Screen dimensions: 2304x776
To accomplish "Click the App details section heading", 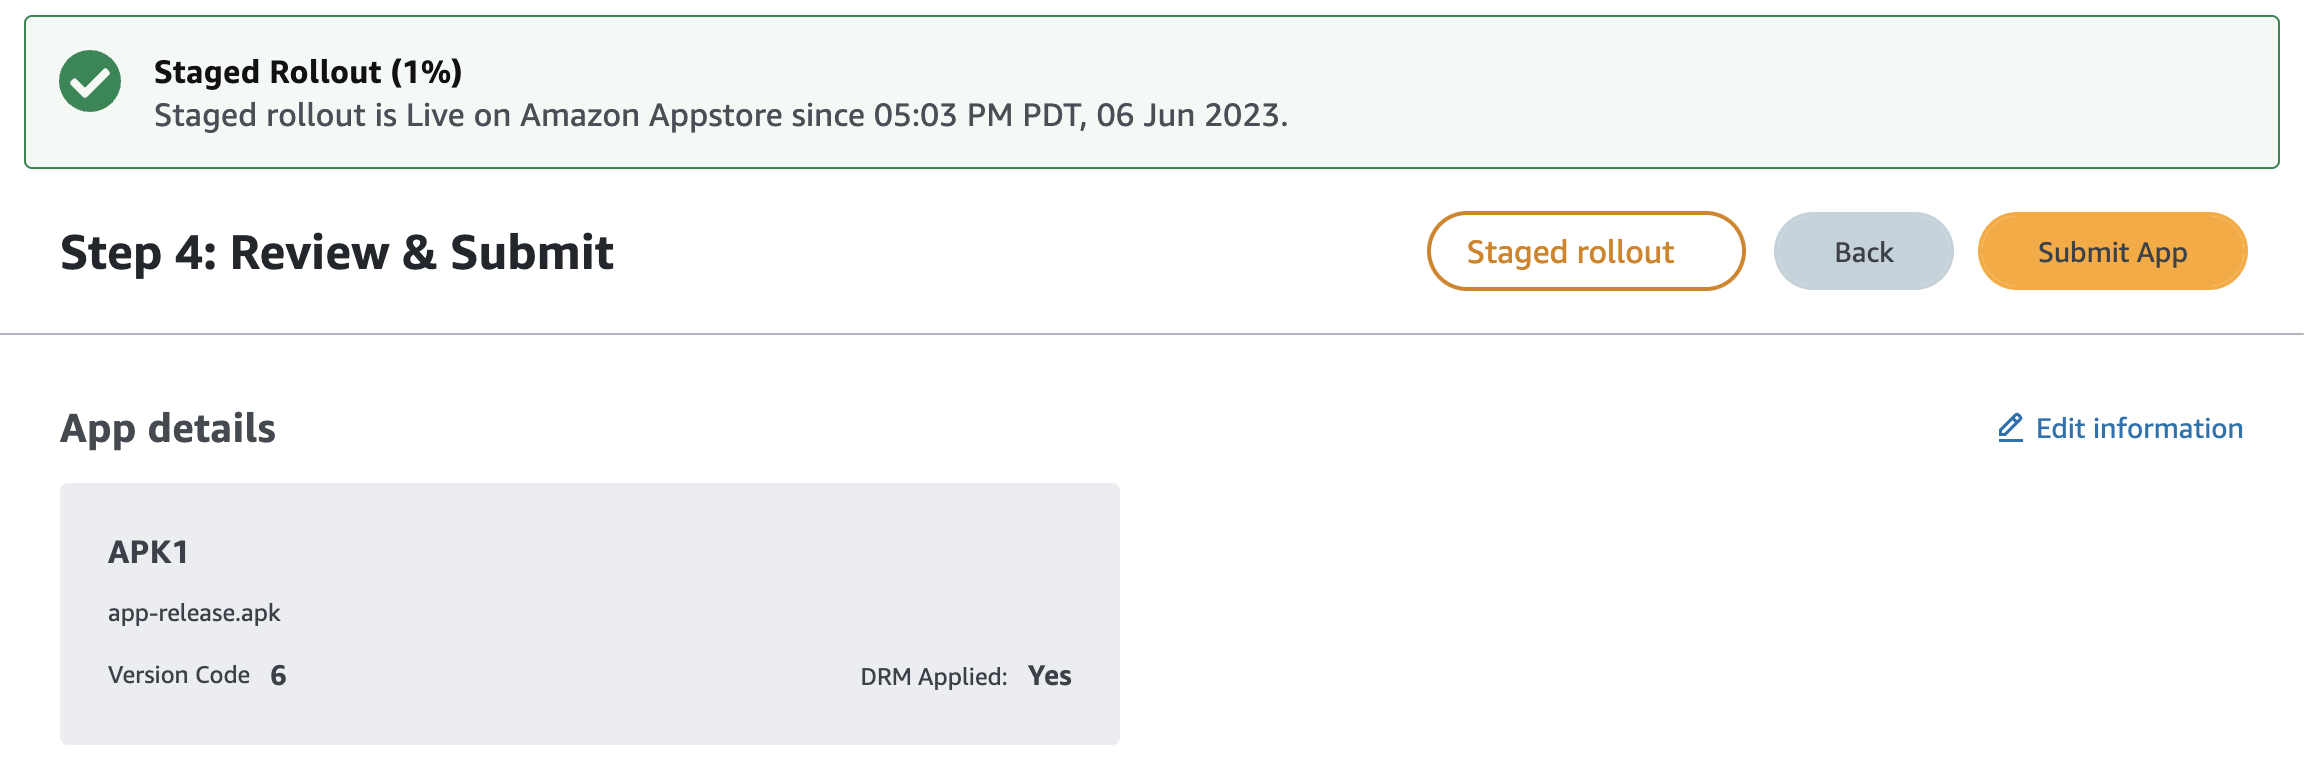I will point(168,428).
